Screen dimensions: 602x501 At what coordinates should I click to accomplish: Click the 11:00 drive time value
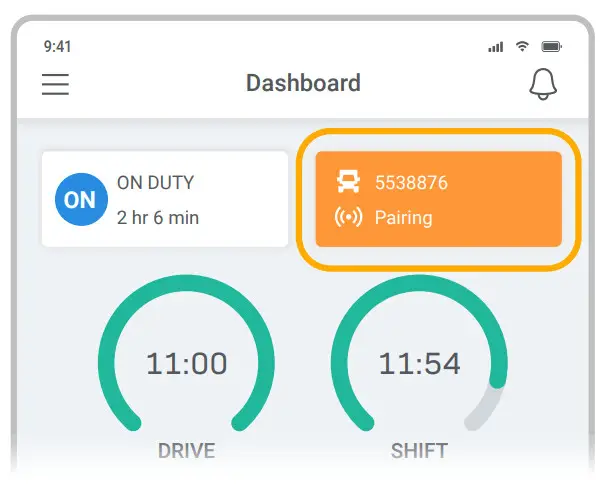pyautogui.click(x=186, y=363)
